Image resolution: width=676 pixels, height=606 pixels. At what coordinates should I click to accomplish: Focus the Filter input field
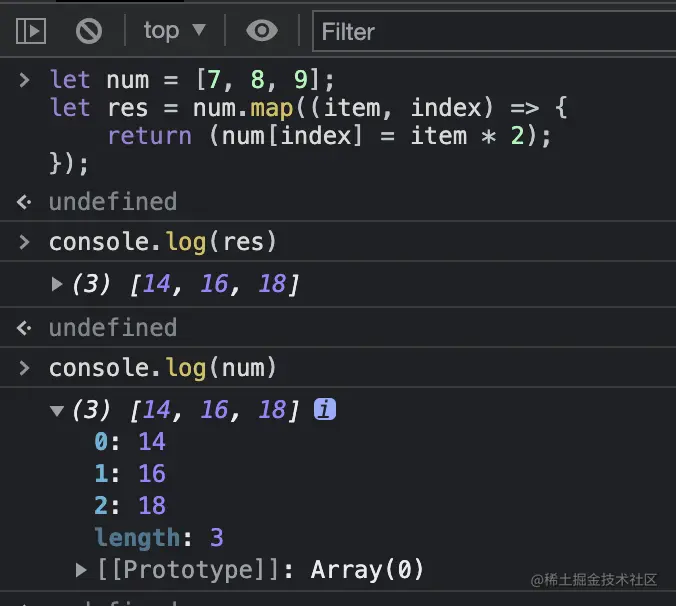click(x=494, y=31)
